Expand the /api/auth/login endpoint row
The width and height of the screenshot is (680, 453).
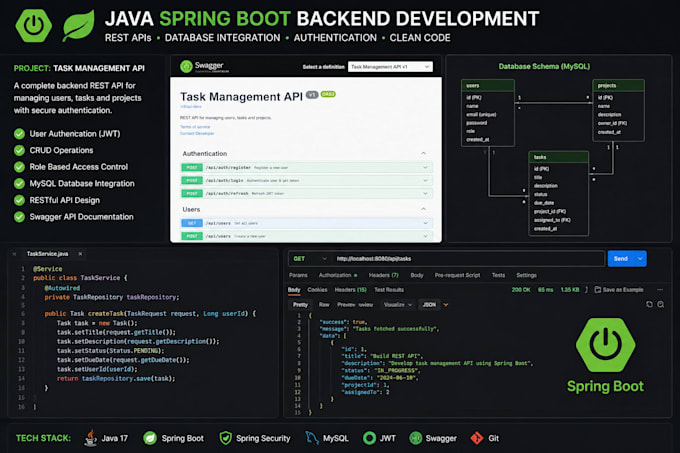(306, 180)
